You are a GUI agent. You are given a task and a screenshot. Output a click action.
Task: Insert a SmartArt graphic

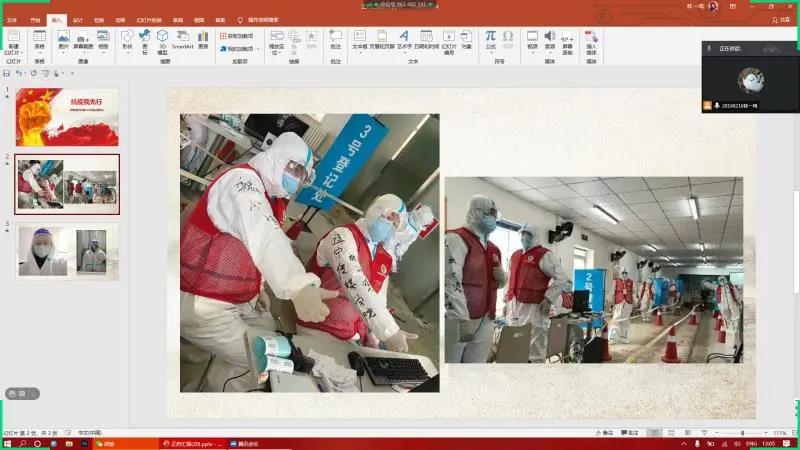click(x=182, y=40)
